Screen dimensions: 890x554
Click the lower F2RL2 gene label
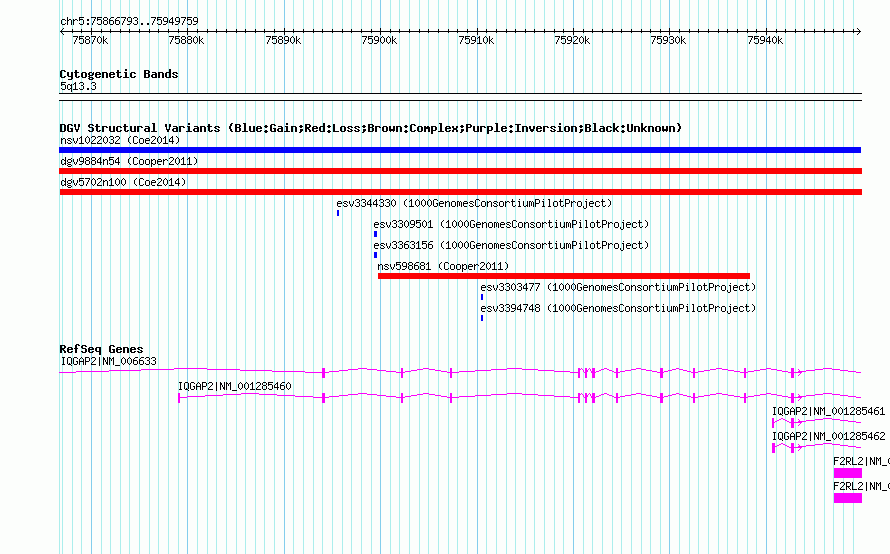click(861, 486)
